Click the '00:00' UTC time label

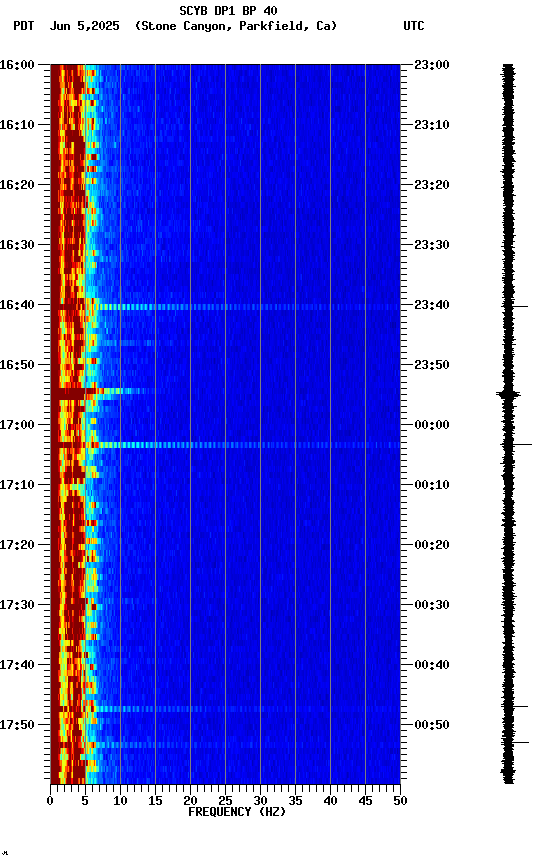tap(432, 425)
